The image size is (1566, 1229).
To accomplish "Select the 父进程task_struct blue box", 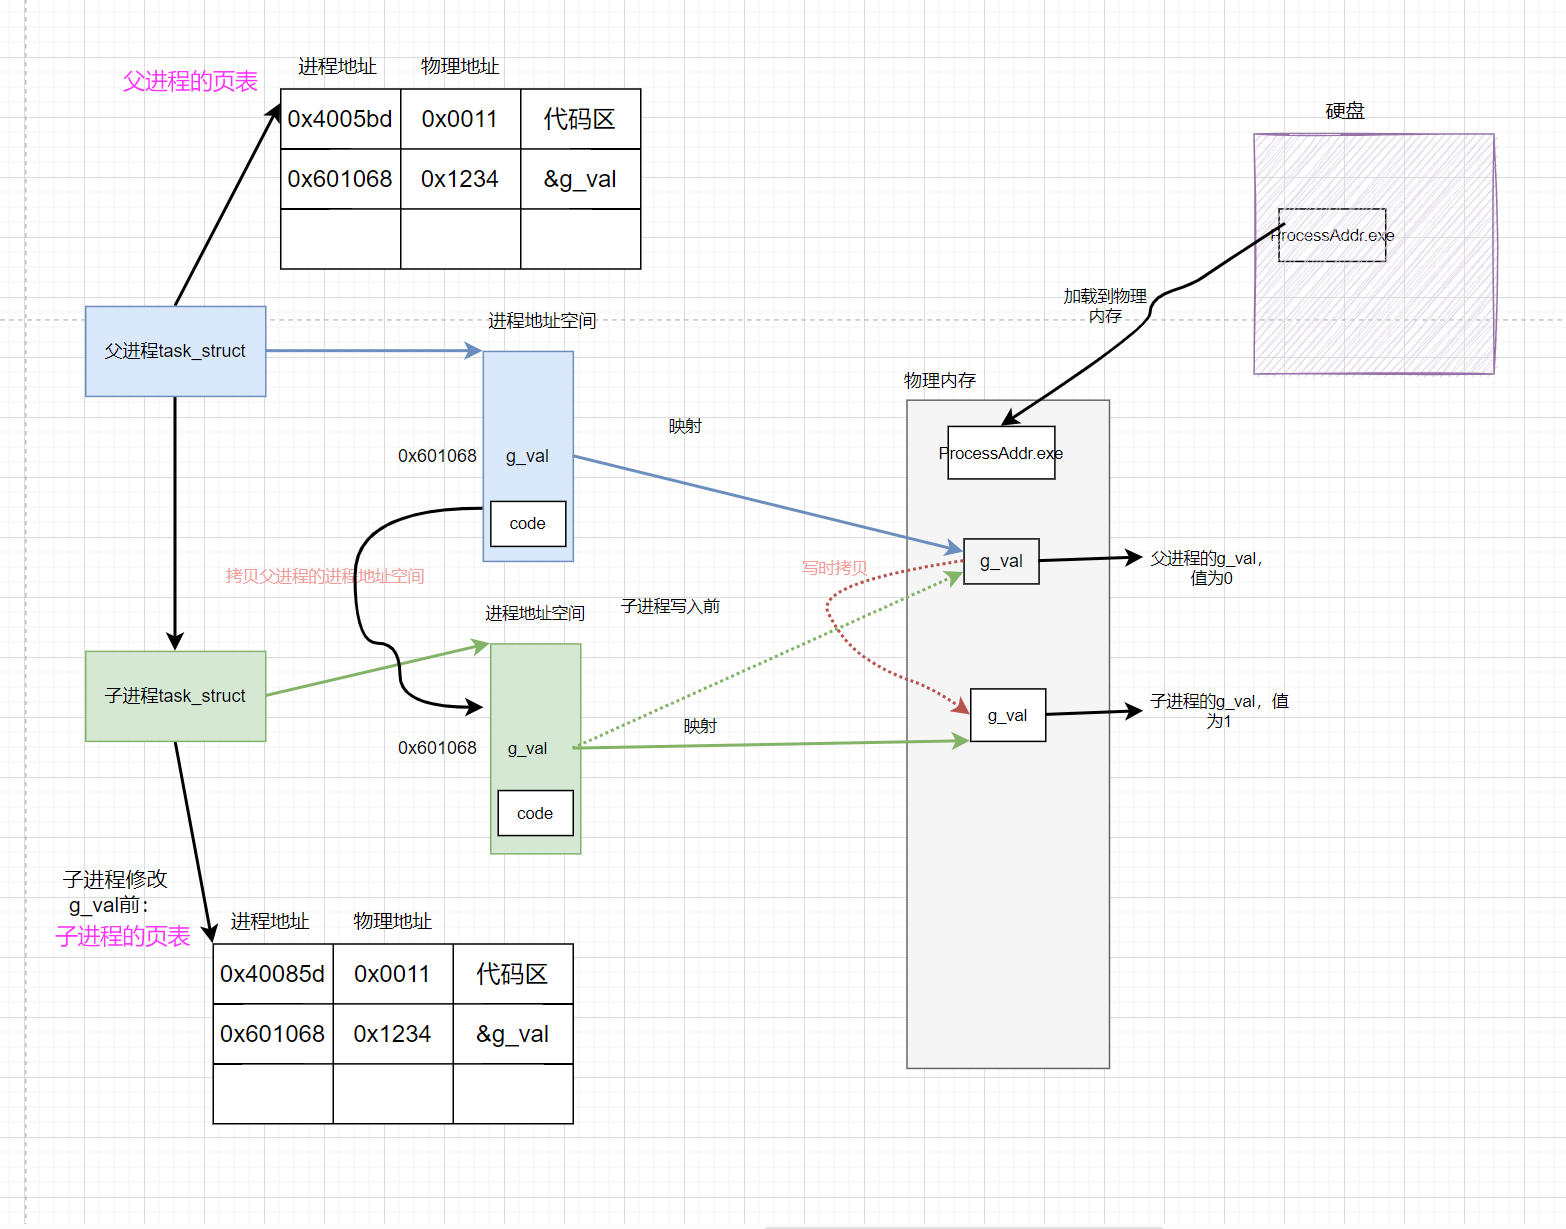I will [x=175, y=351].
